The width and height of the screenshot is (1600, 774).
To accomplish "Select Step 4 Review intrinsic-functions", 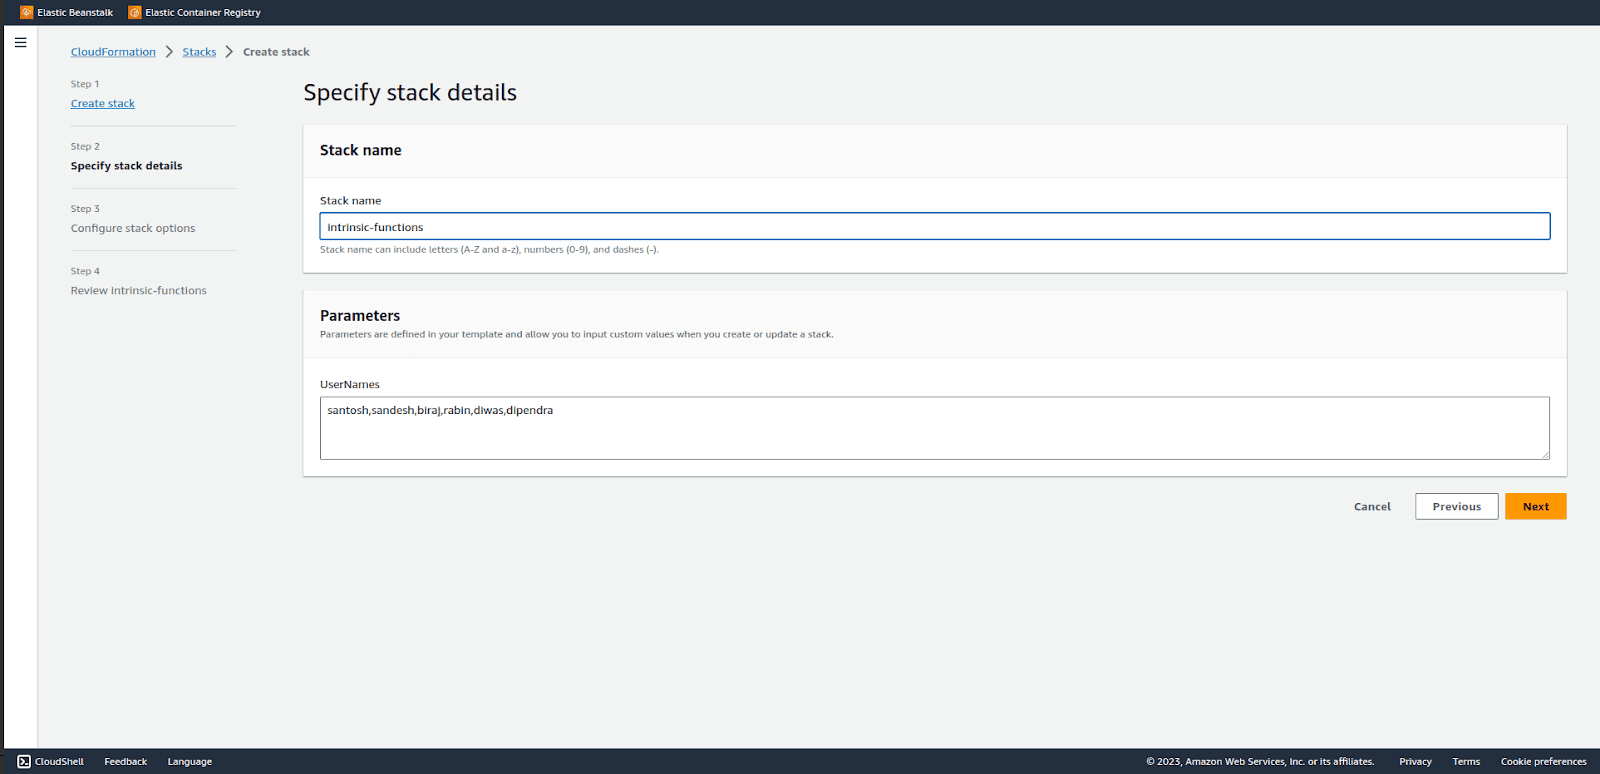I will (x=139, y=291).
